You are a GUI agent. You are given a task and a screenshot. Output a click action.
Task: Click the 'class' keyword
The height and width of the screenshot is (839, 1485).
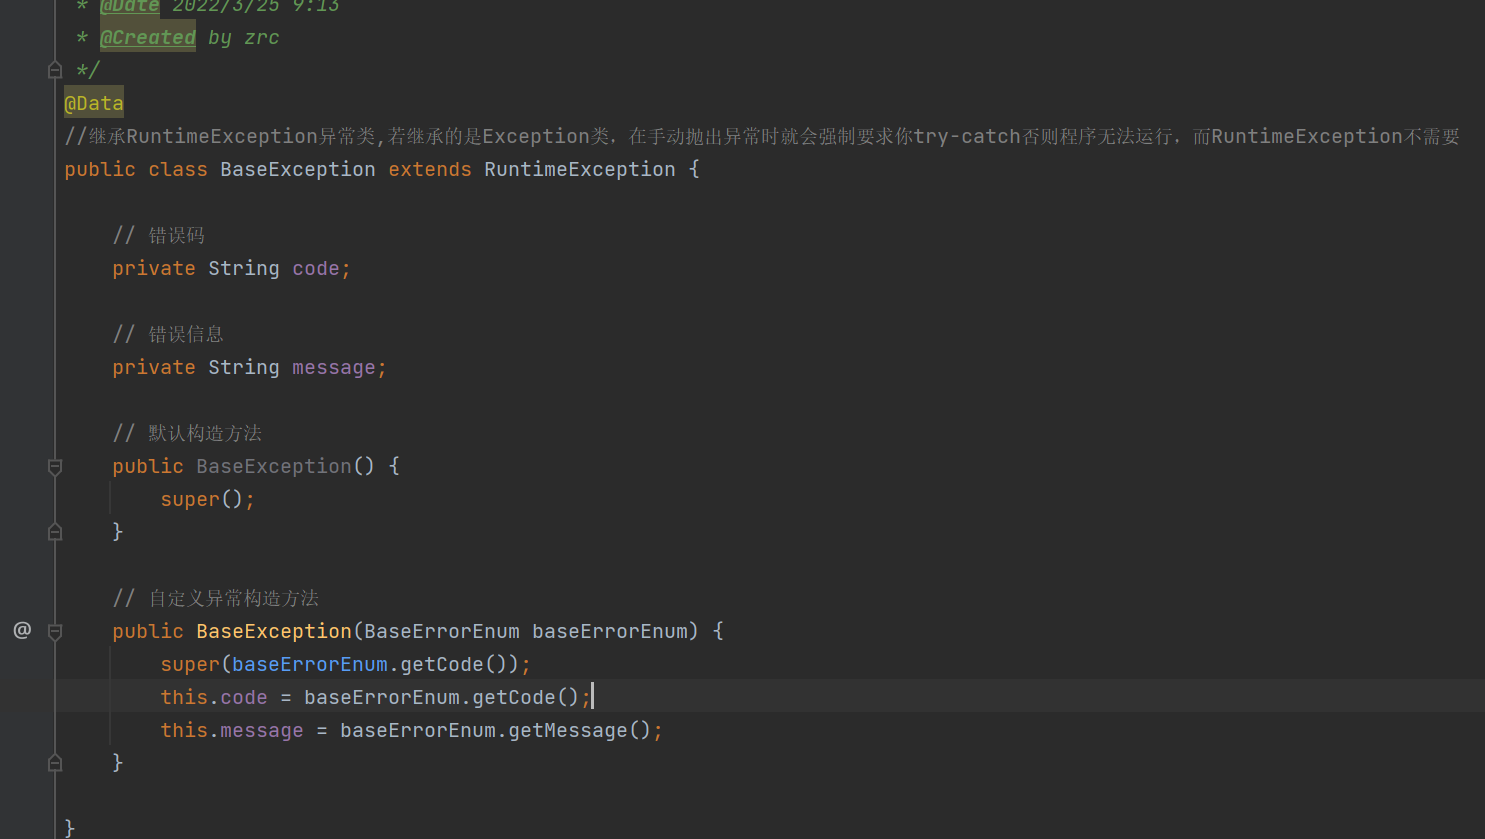[178, 170]
